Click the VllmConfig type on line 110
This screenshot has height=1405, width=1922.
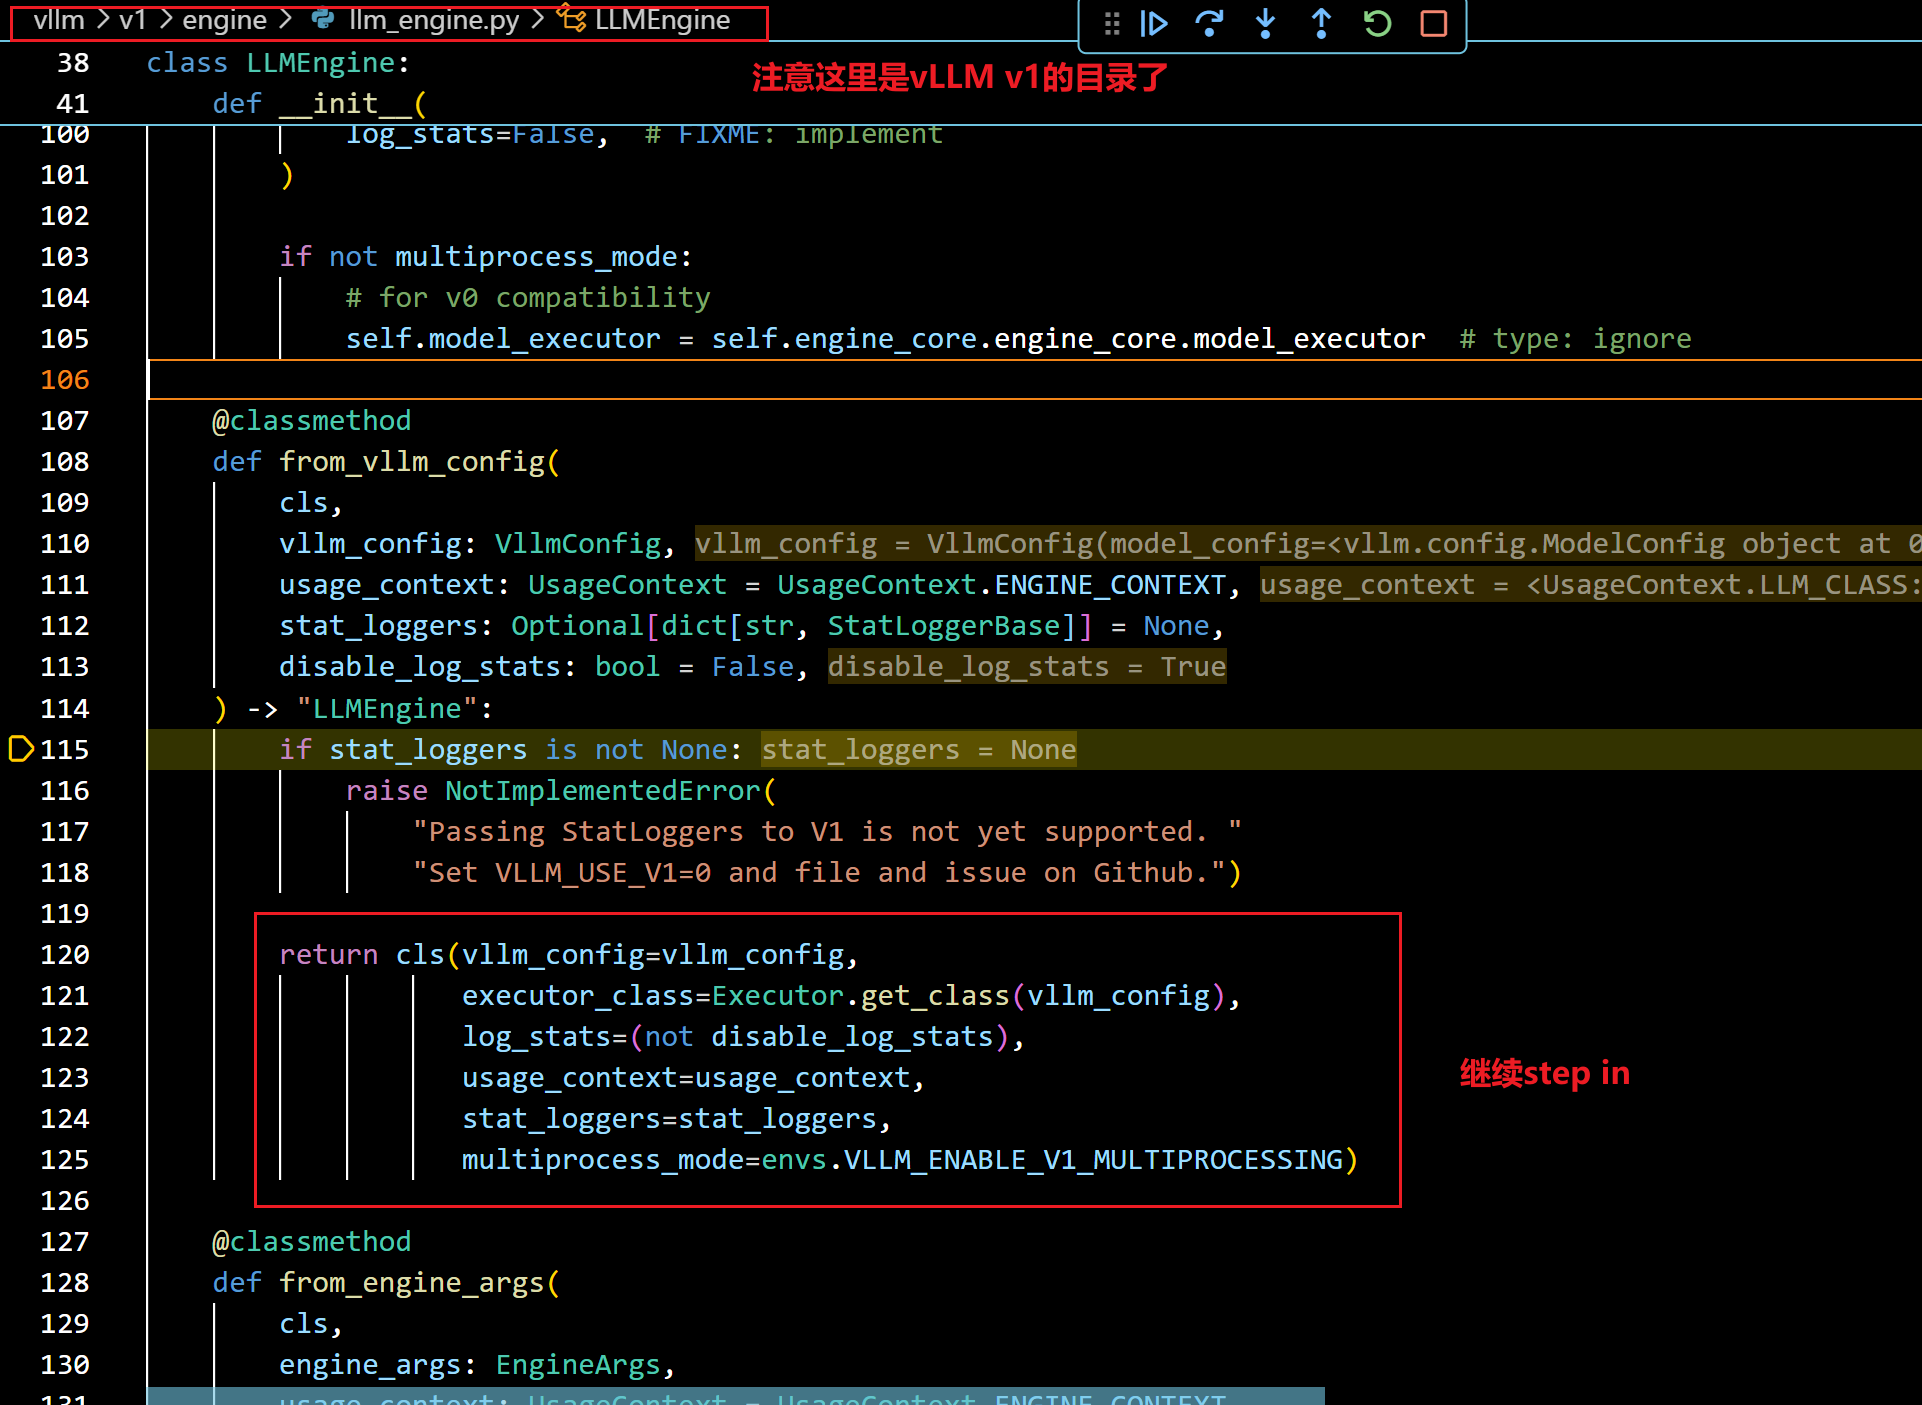[x=578, y=544]
